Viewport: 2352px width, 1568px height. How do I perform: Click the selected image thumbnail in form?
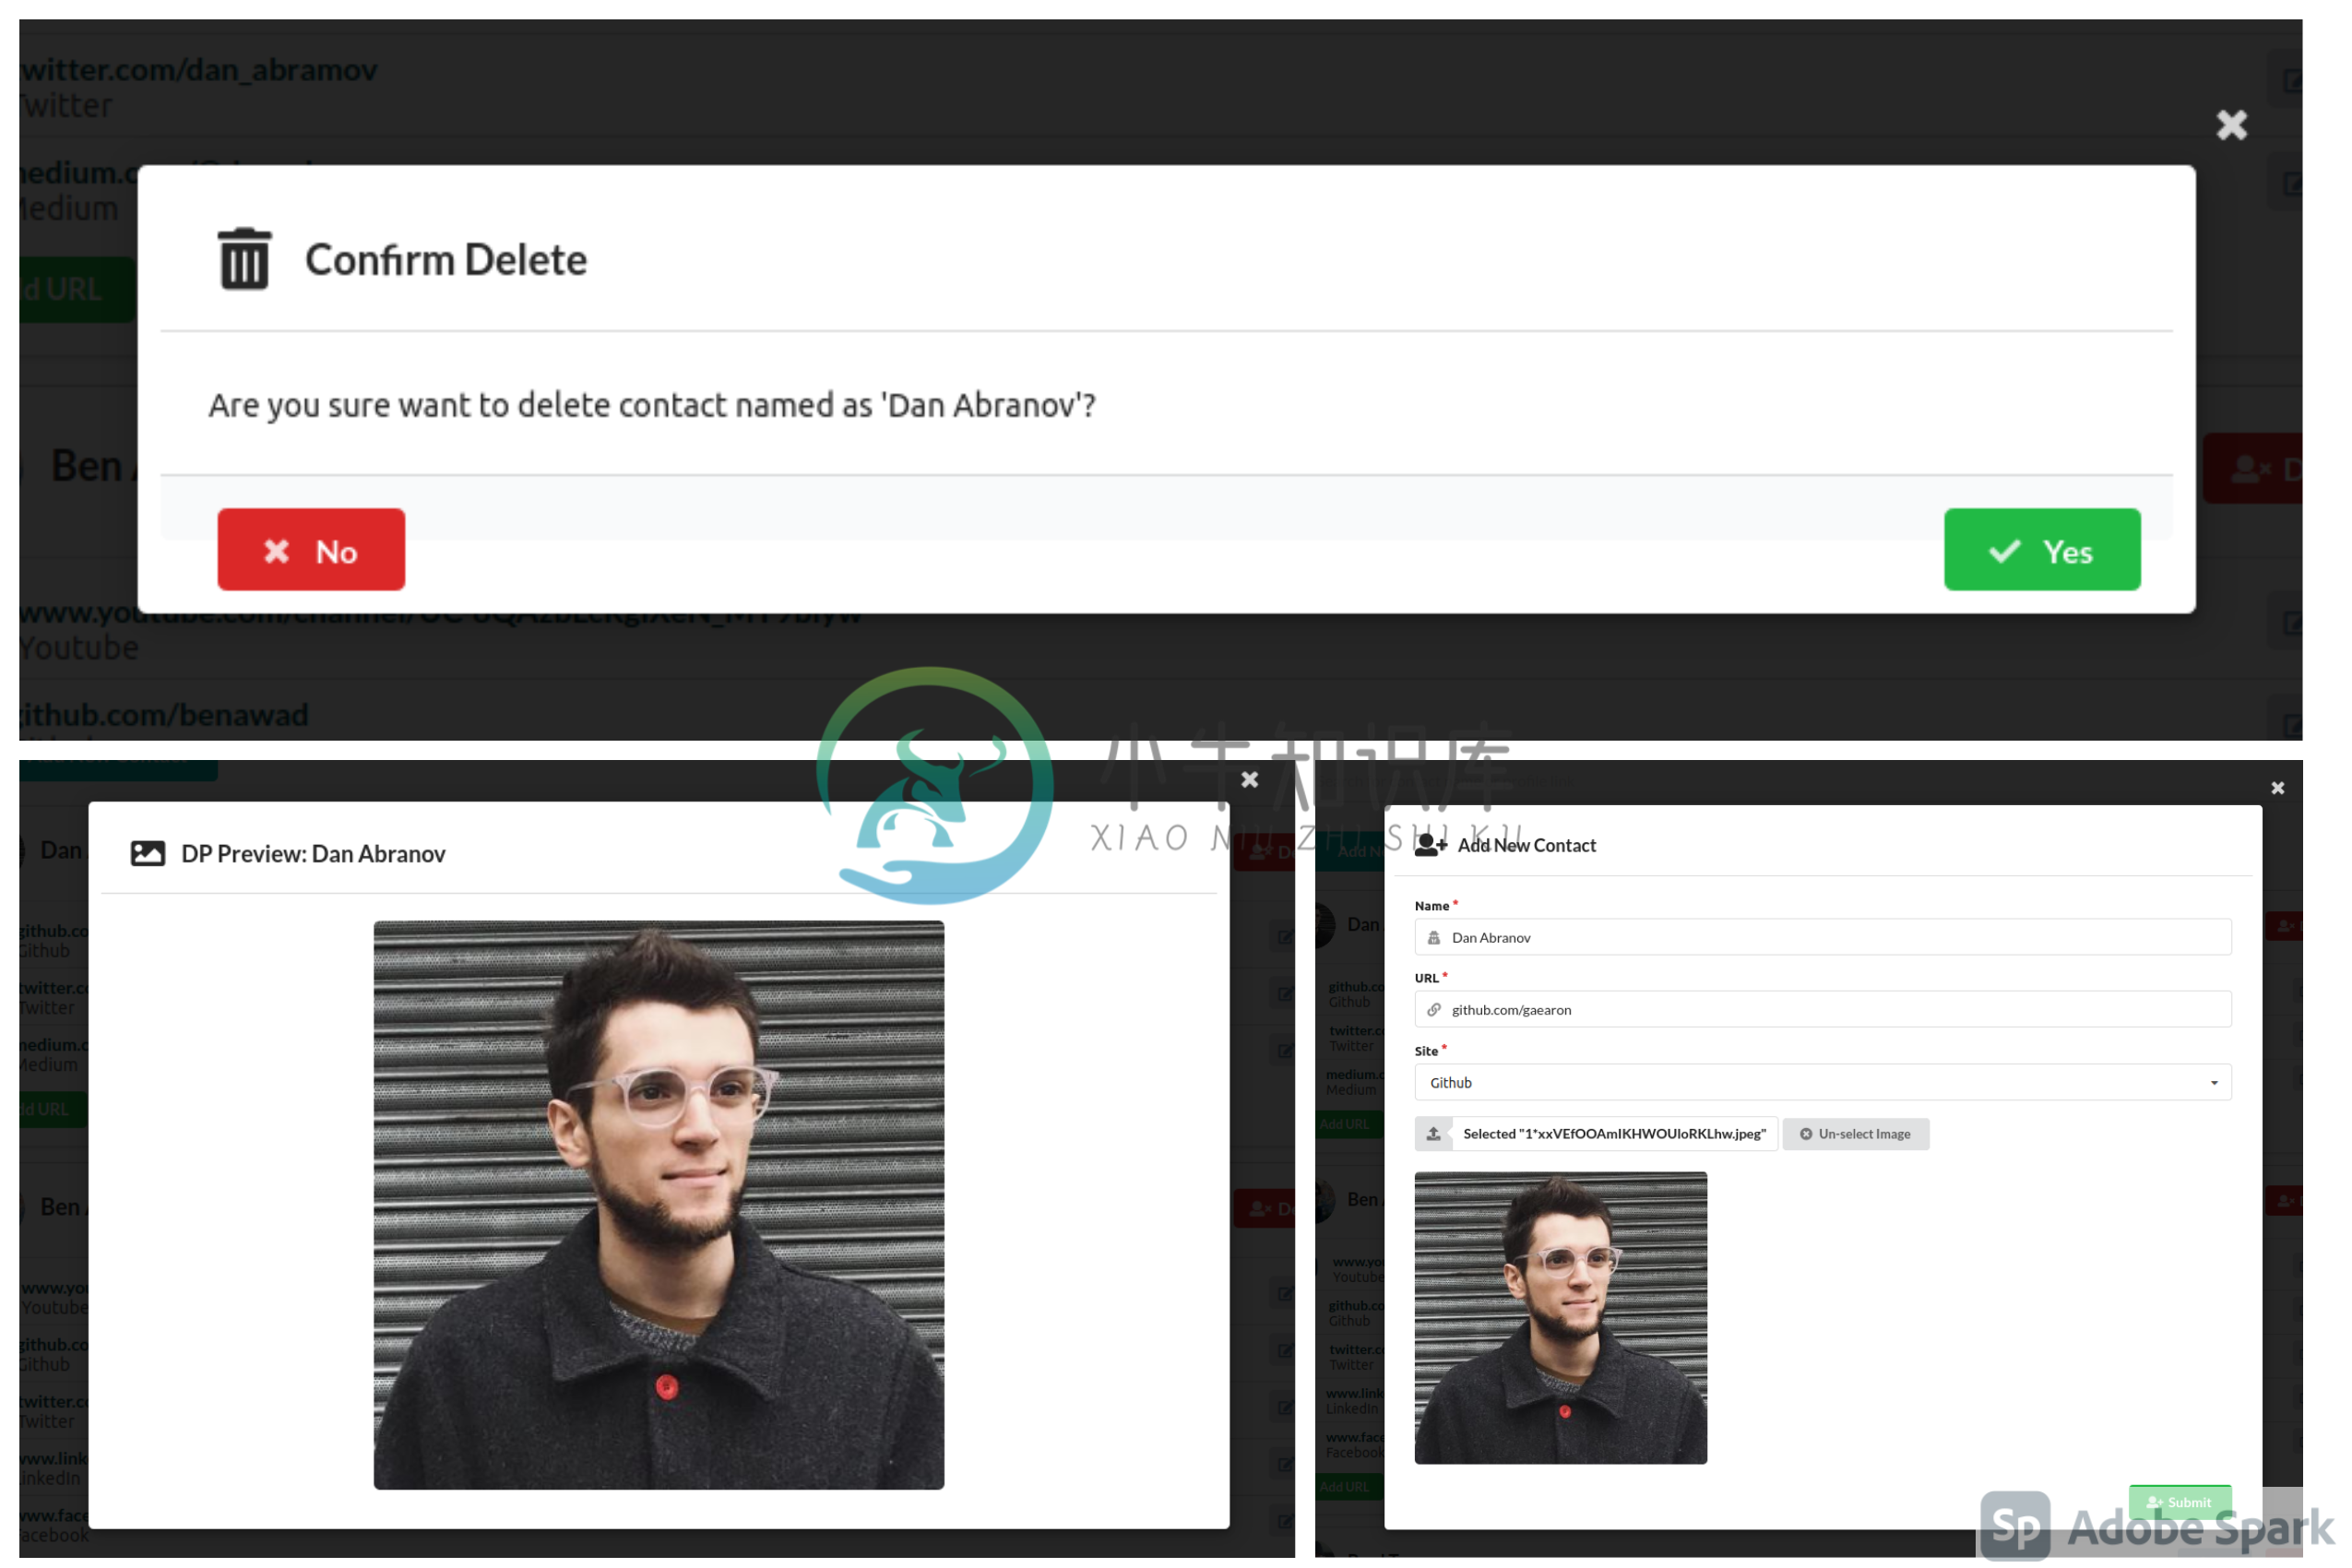(x=1560, y=1317)
